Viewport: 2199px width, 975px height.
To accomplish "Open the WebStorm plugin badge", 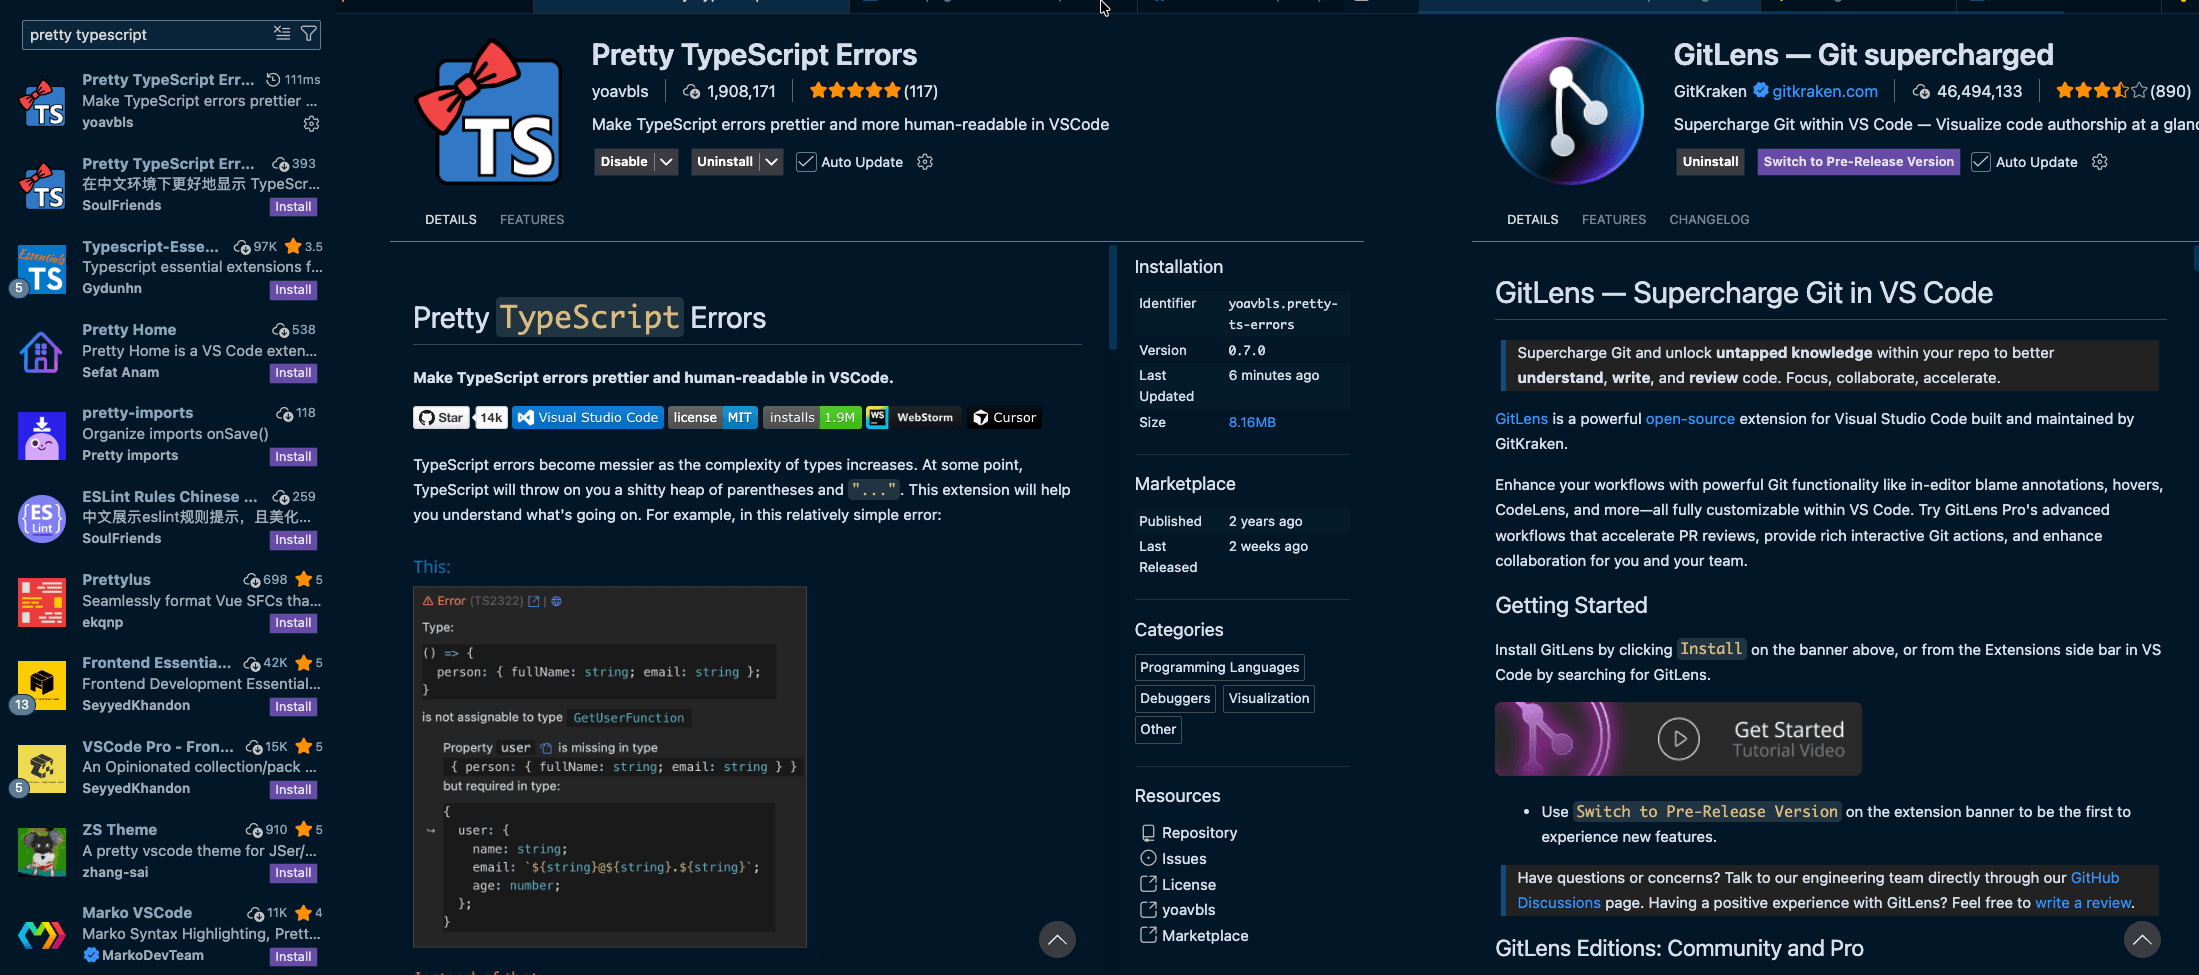I will (913, 417).
